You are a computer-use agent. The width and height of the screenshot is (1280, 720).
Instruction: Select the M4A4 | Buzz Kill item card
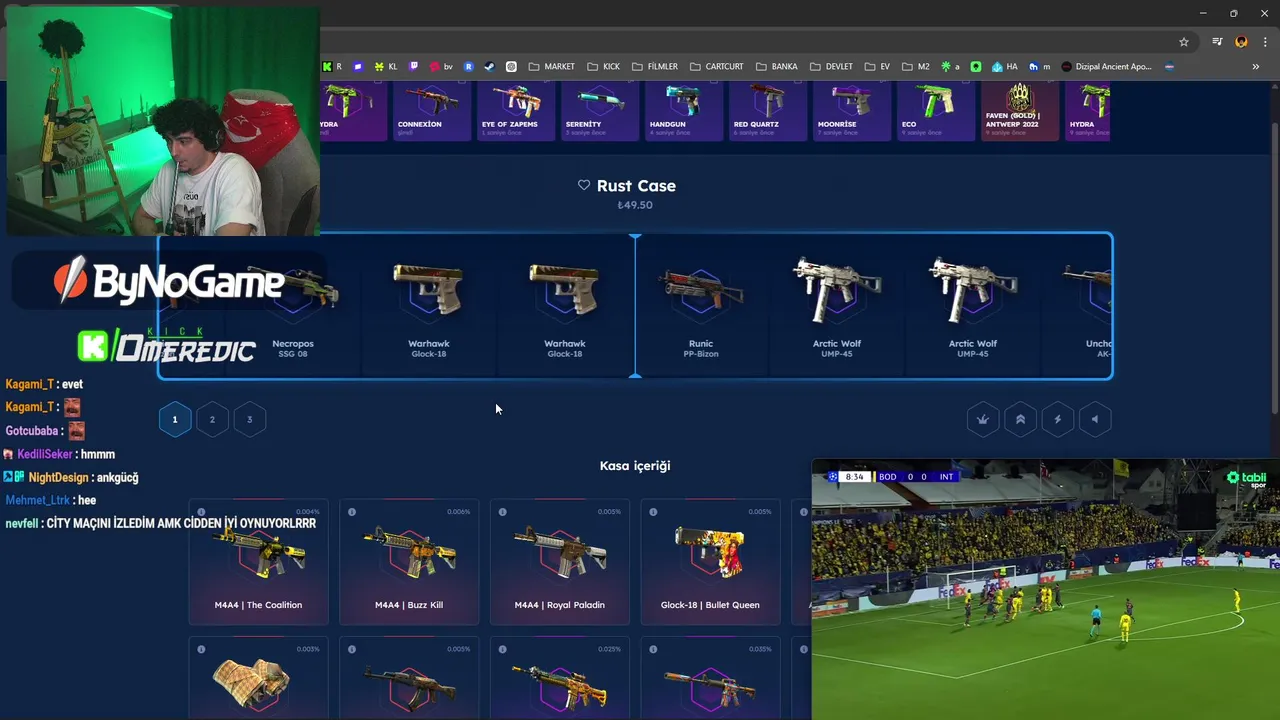click(409, 563)
